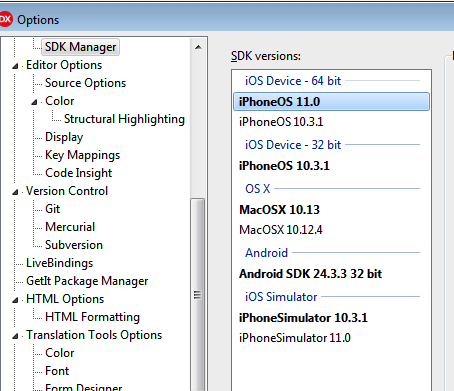Viewport: 454px width, 391px height.
Task: Open Key Mappings options
Action: point(82,155)
